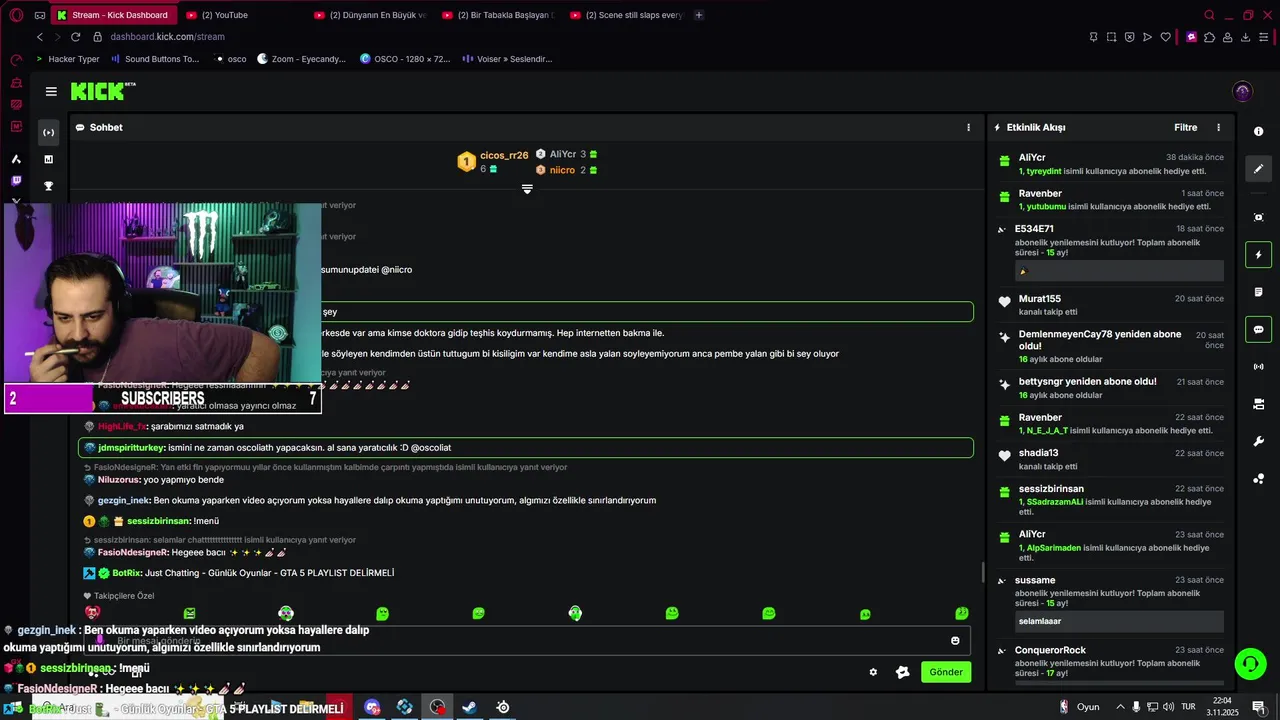This screenshot has width=1280, height=720.
Task: Open the Zoom - Eyecandy bookmark
Action: 301,59
